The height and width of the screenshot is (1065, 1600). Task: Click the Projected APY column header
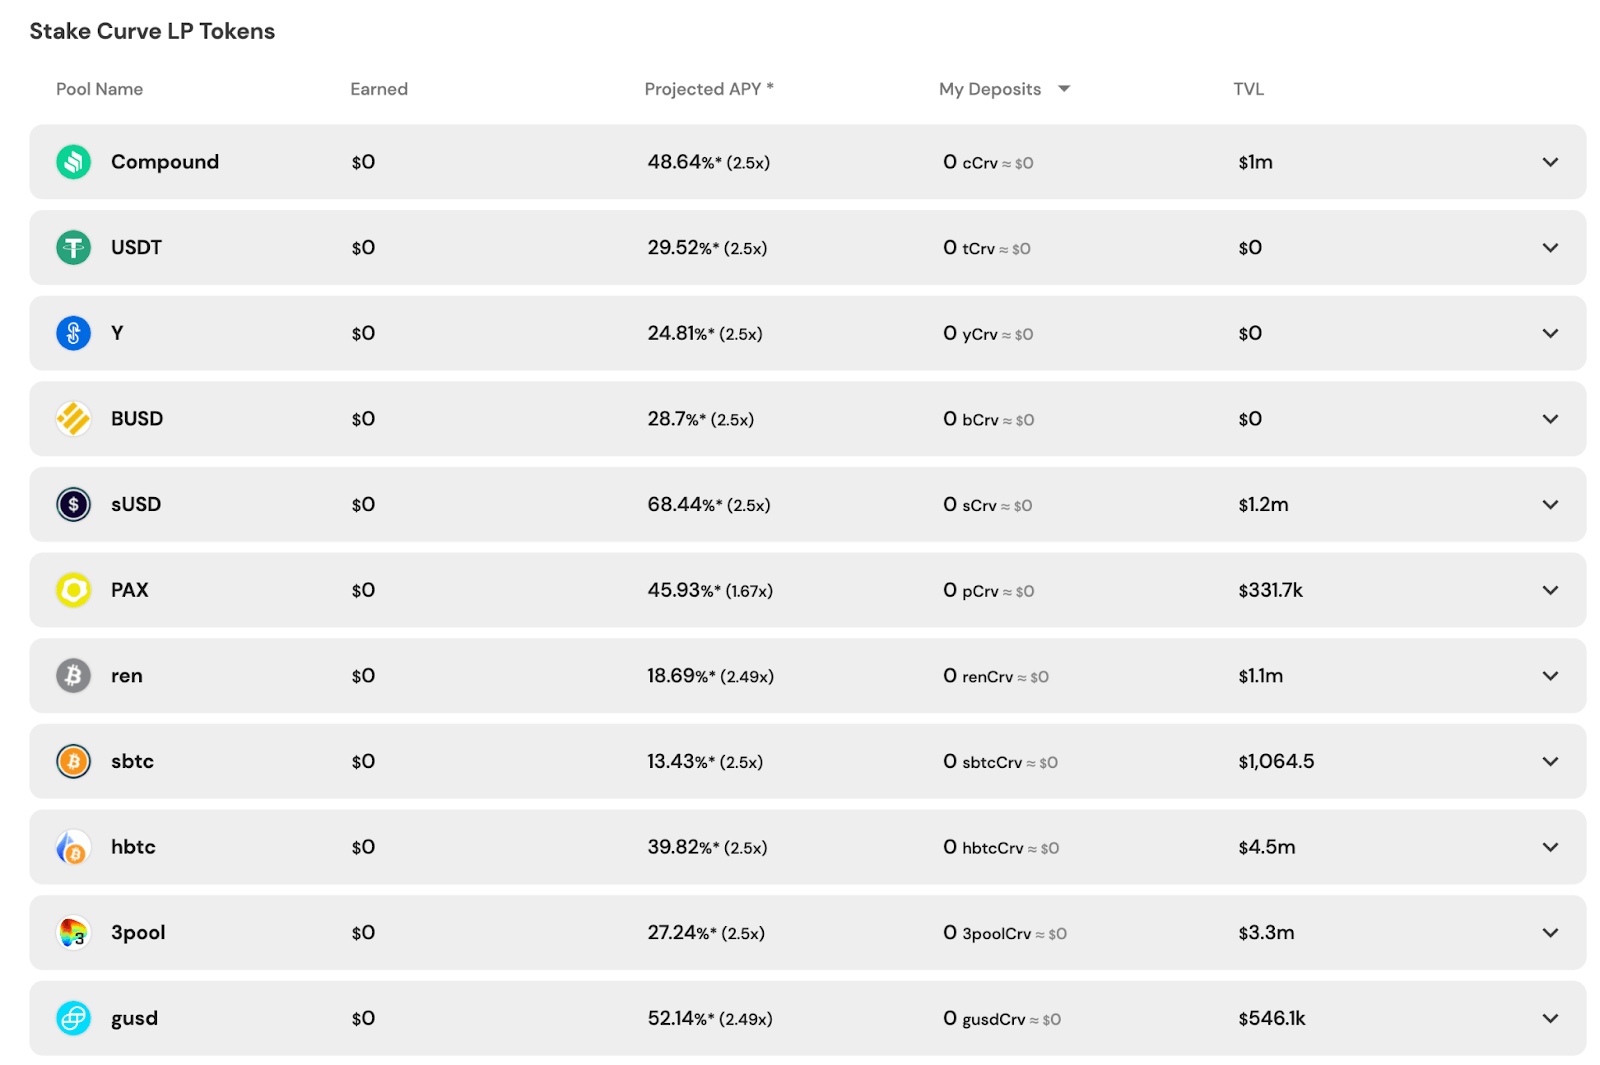pyautogui.click(x=709, y=89)
